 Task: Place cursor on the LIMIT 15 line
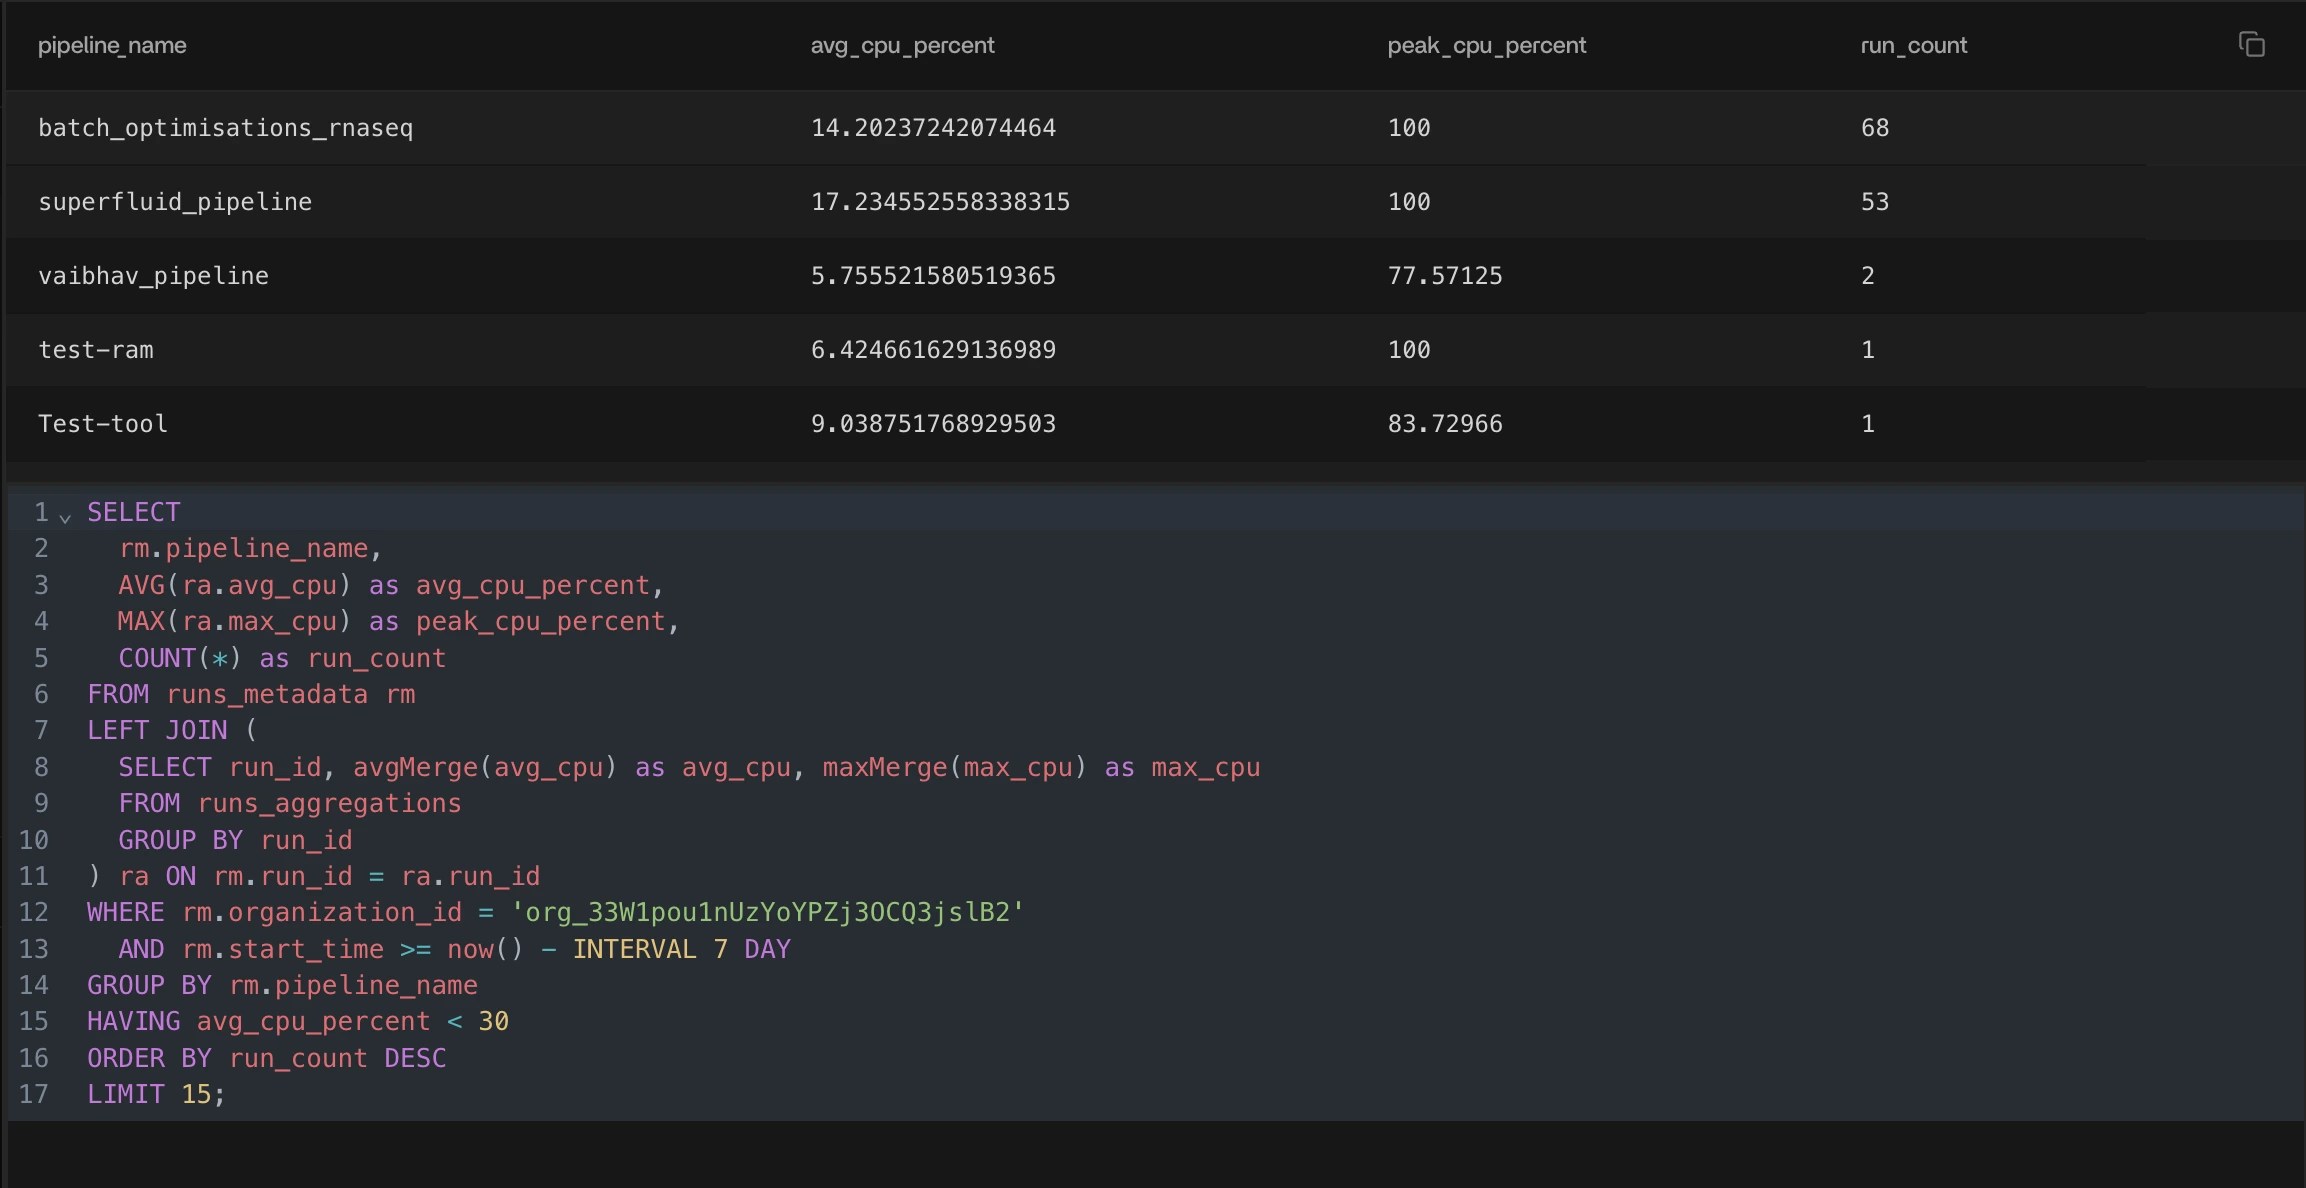pyautogui.click(x=155, y=1094)
